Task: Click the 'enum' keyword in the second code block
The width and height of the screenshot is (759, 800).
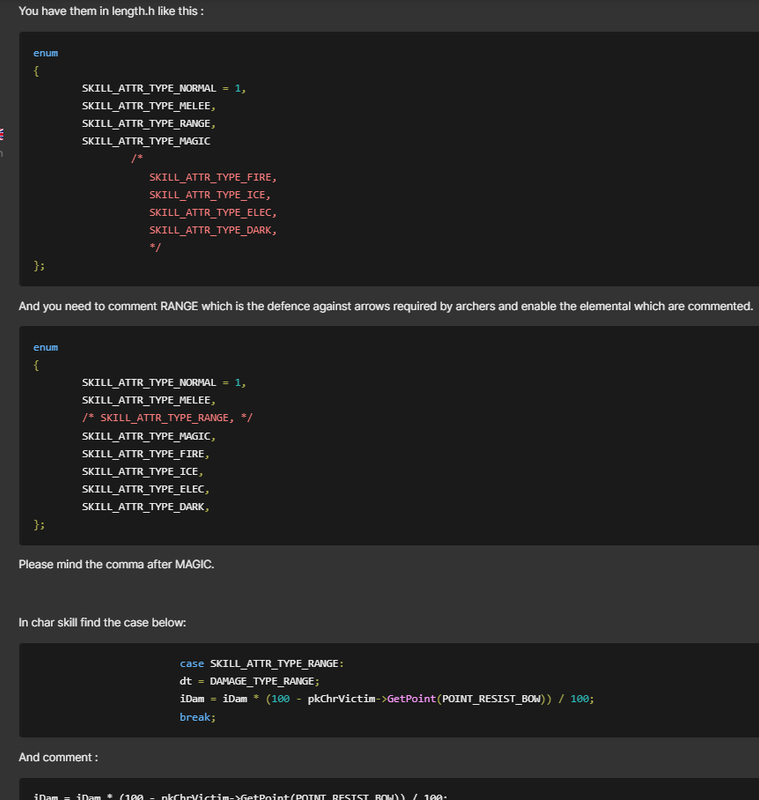Action: click(45, 347)
